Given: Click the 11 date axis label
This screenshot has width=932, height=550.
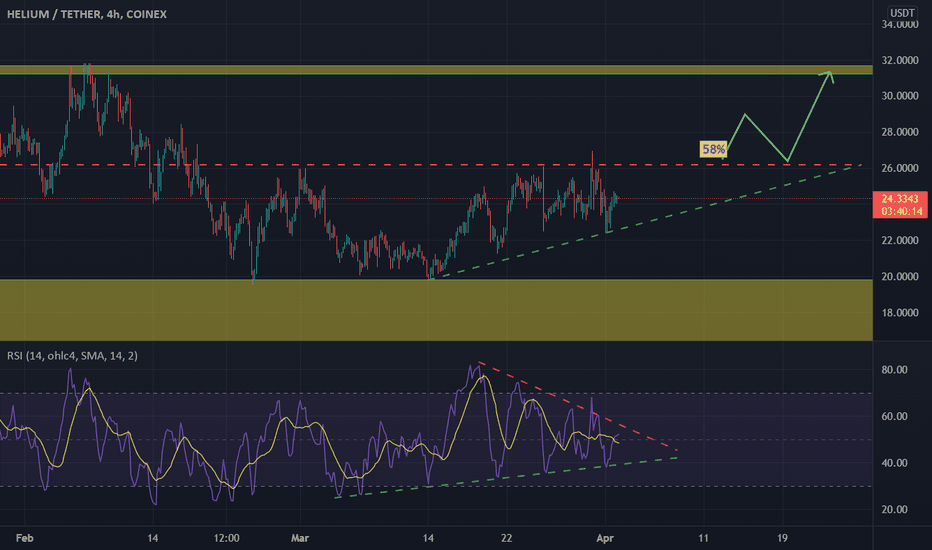Looking at the screenshot, I should [703, 538].
